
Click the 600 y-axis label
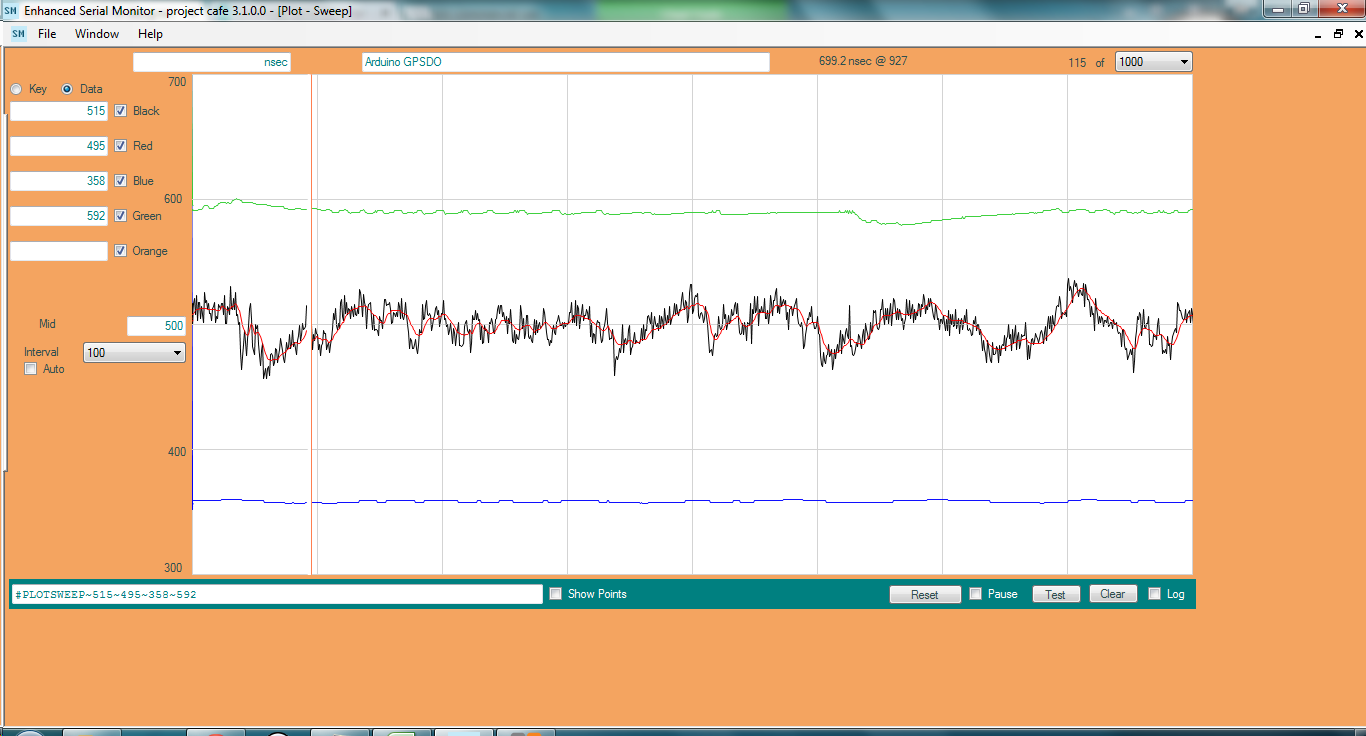point(173,198)
